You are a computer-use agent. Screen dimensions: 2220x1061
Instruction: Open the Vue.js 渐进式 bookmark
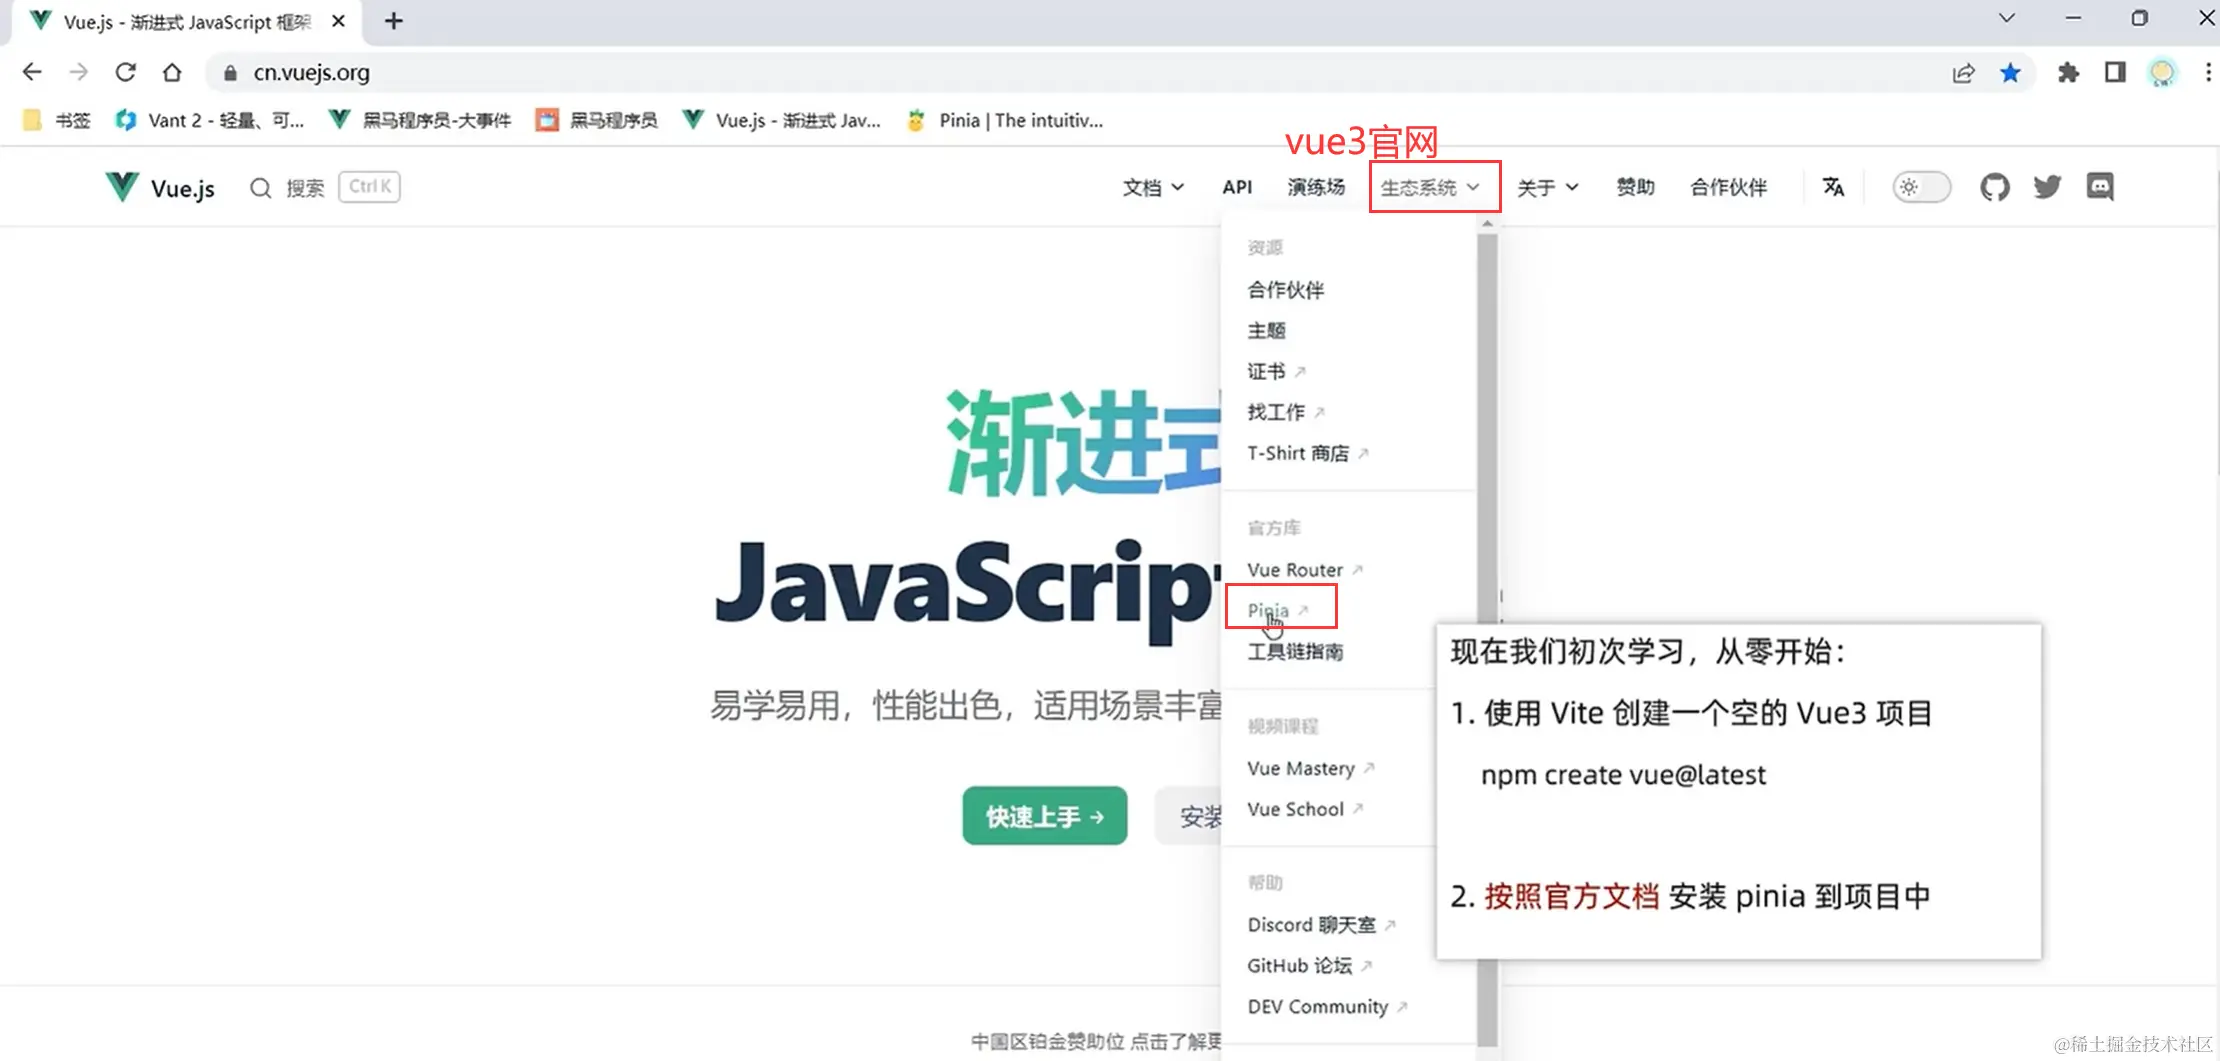[x=782, y=120]
